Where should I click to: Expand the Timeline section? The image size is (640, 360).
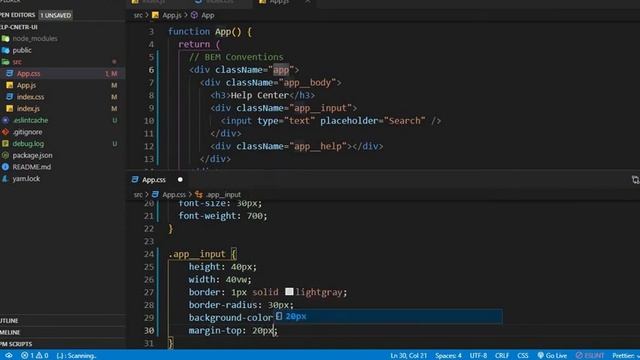click(x=10, y=332)
